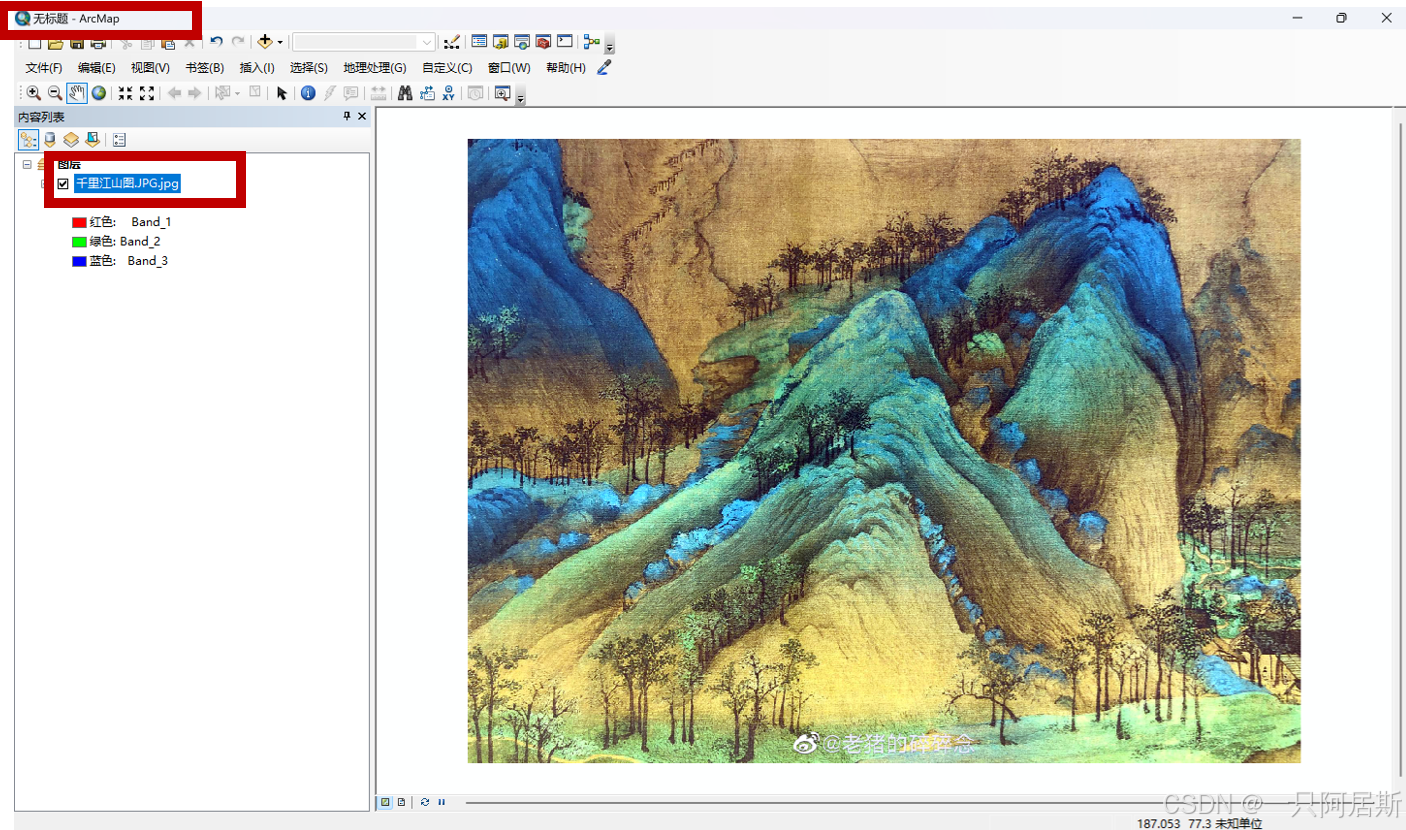Click the Full Extent globe icon
Screen dimensions: 1406x830
coord(99,93)
